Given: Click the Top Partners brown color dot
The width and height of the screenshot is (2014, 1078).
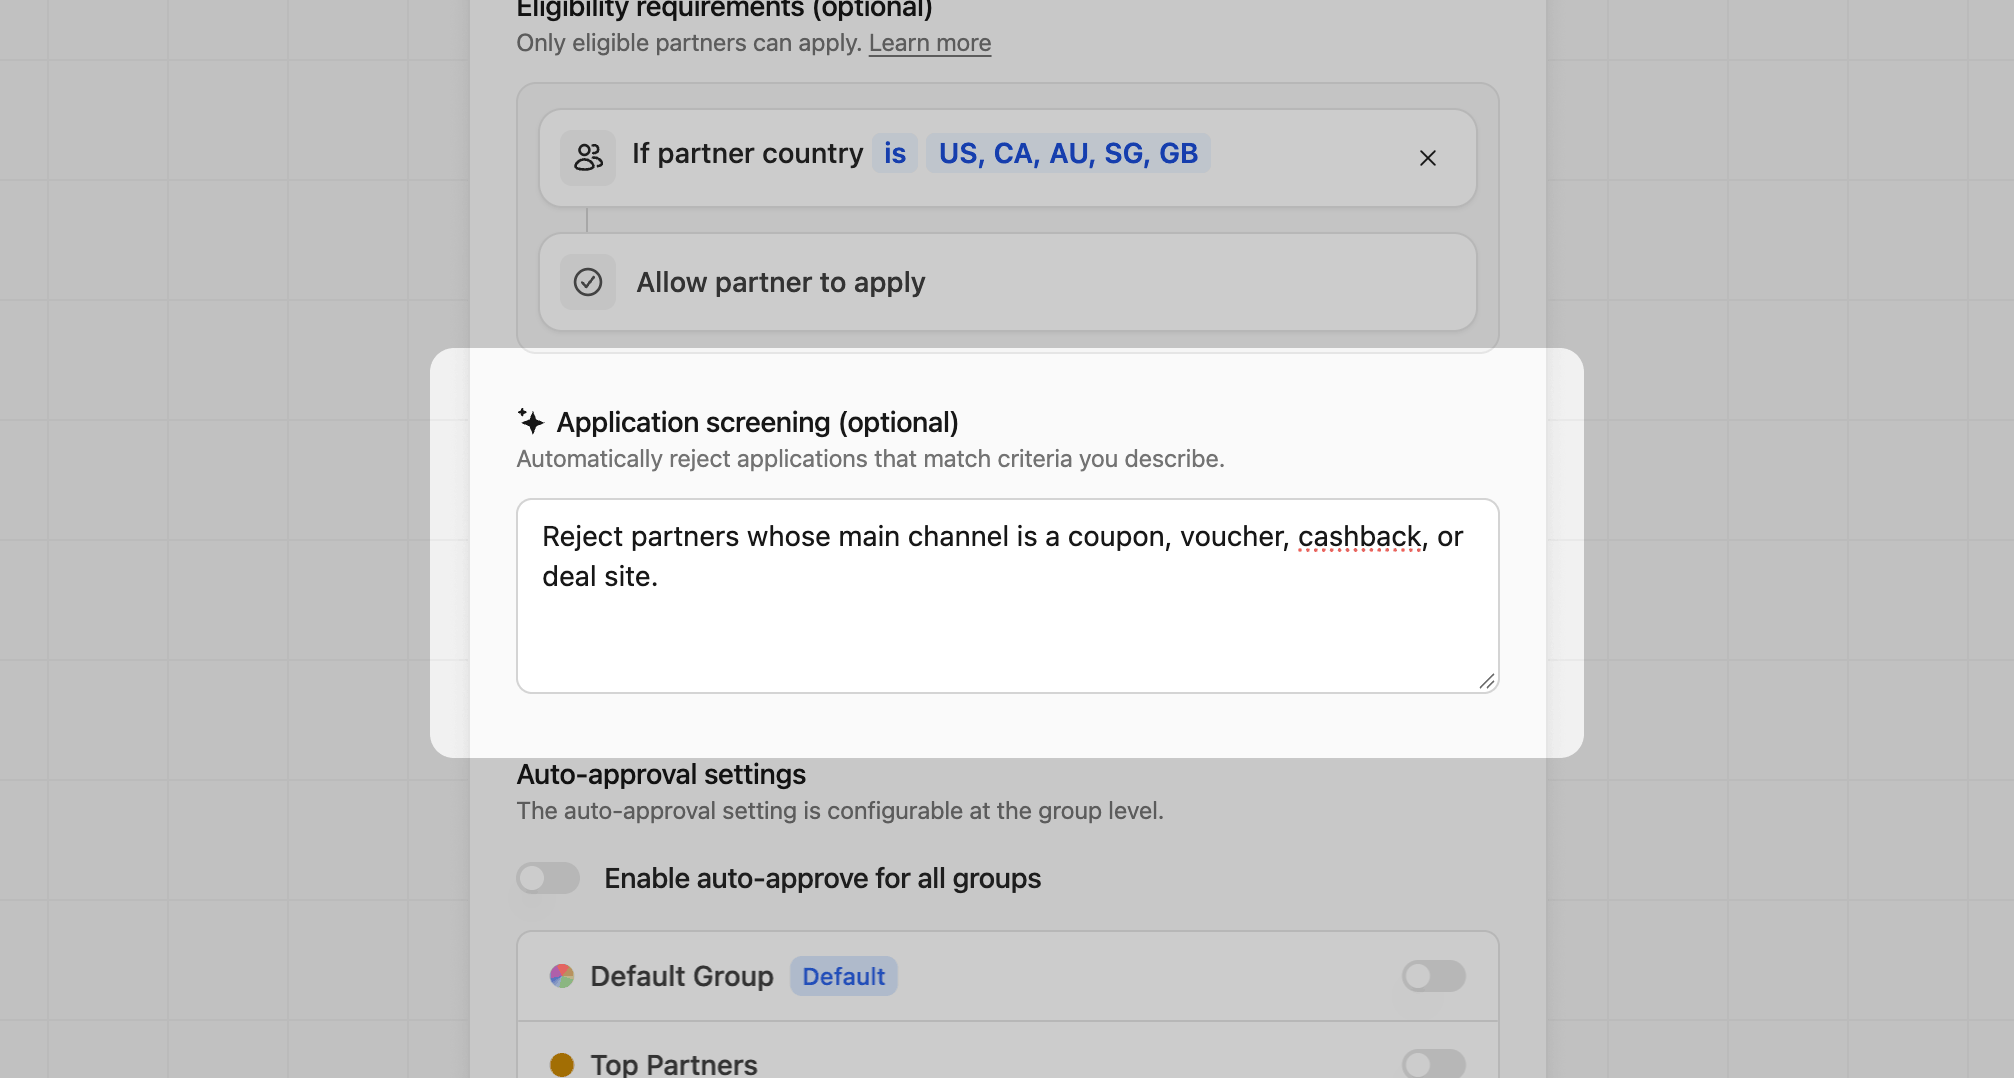Looking at the screenshot, I should (562, 1064).
